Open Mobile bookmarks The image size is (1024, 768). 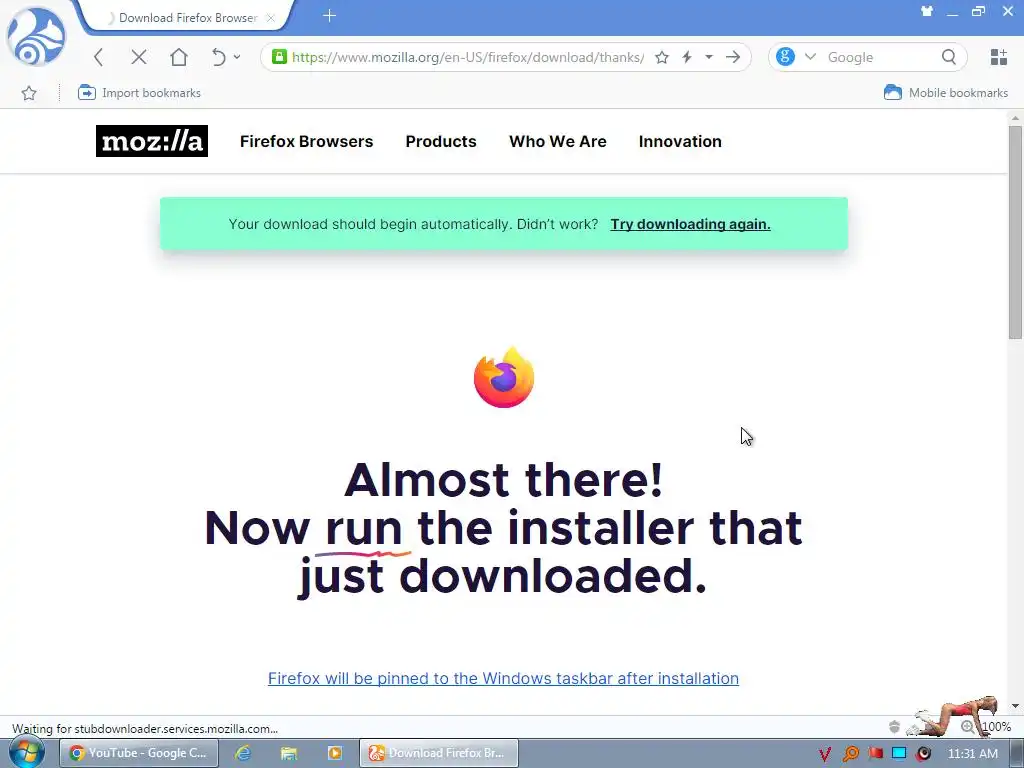click(x=946, y=93)
